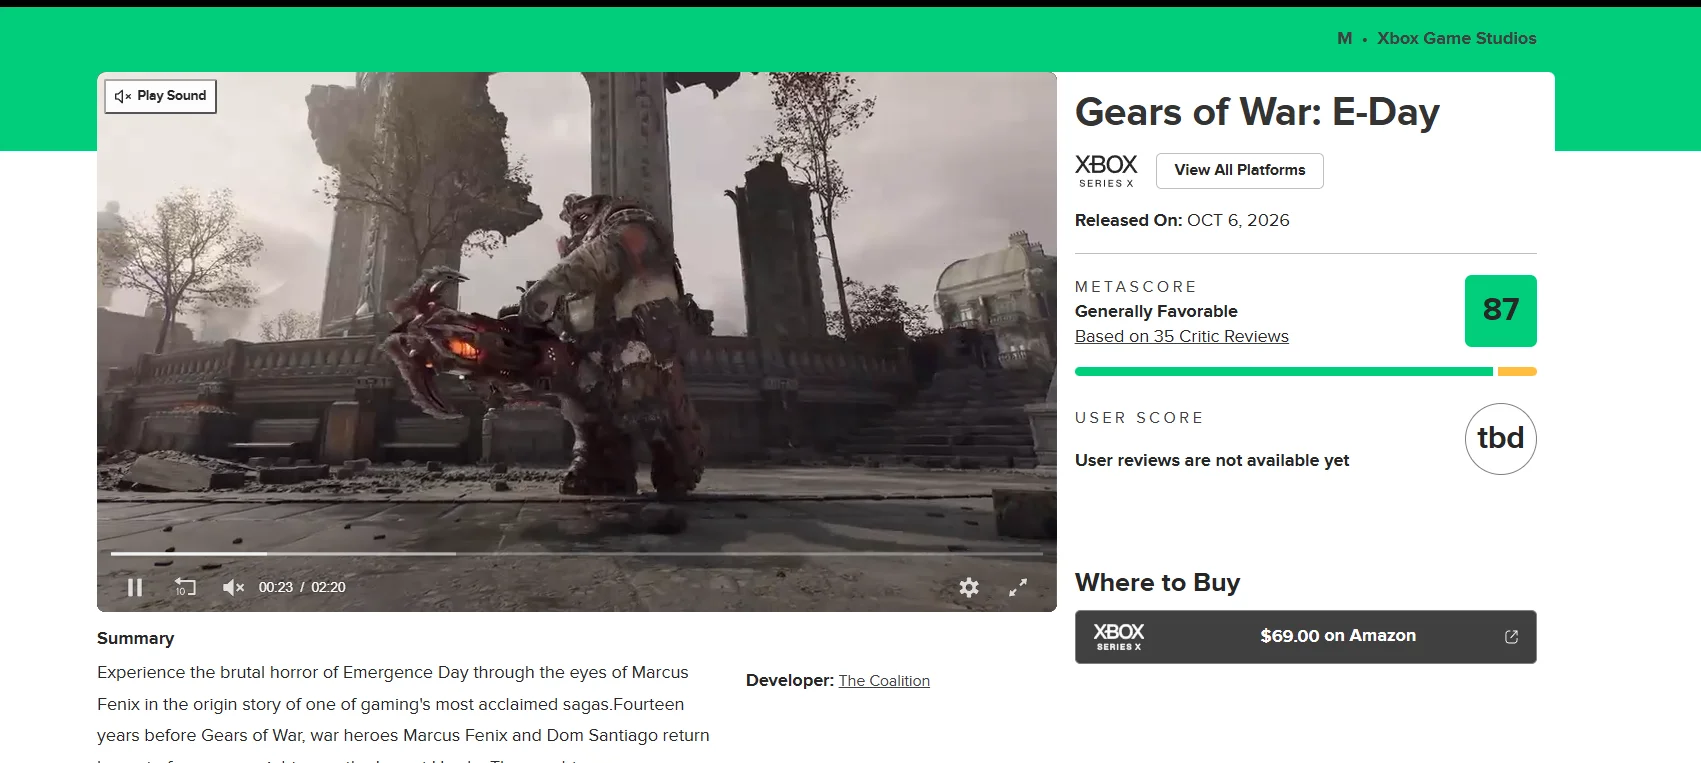Rewind the video 10 seconds
The width and height of the screenshot is (1701, 763).
pyautogui.click(x=185, y=587)
